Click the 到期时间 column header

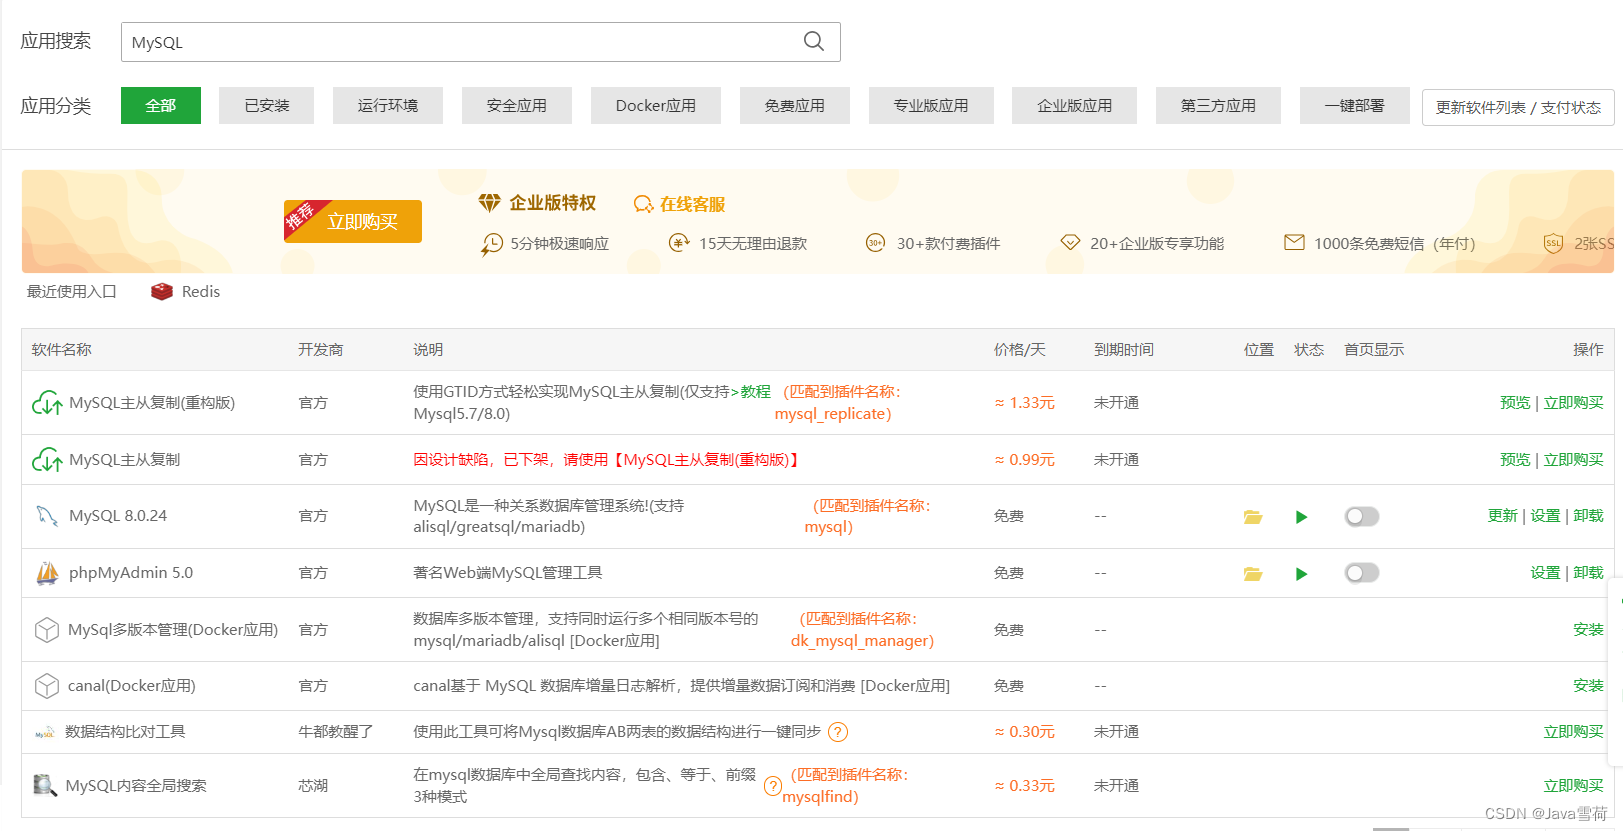[x=1124, y=350]
